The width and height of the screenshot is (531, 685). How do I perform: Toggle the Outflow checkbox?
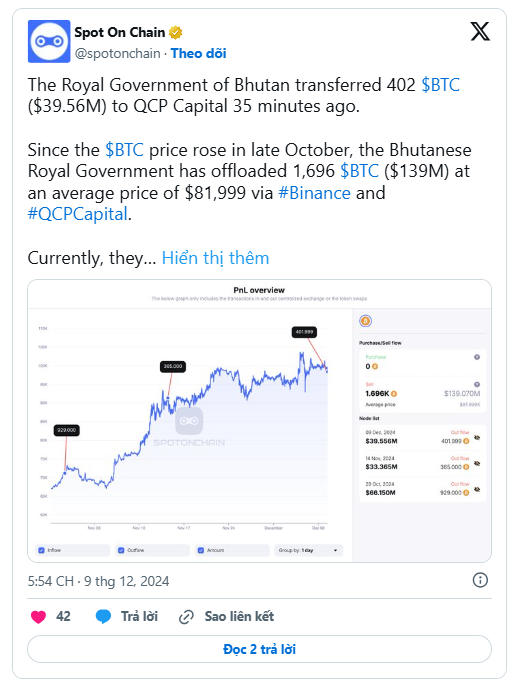121,550
